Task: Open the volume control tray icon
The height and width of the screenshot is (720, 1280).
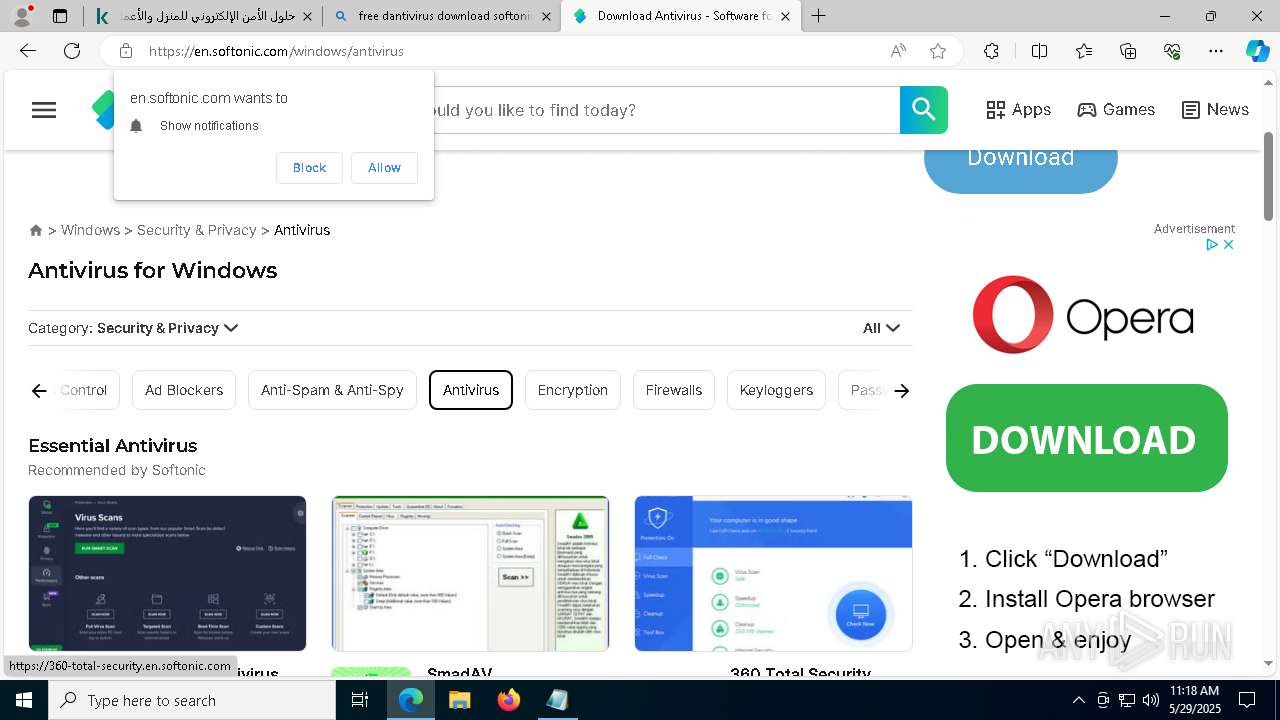Action: (x=1151, y=700)
